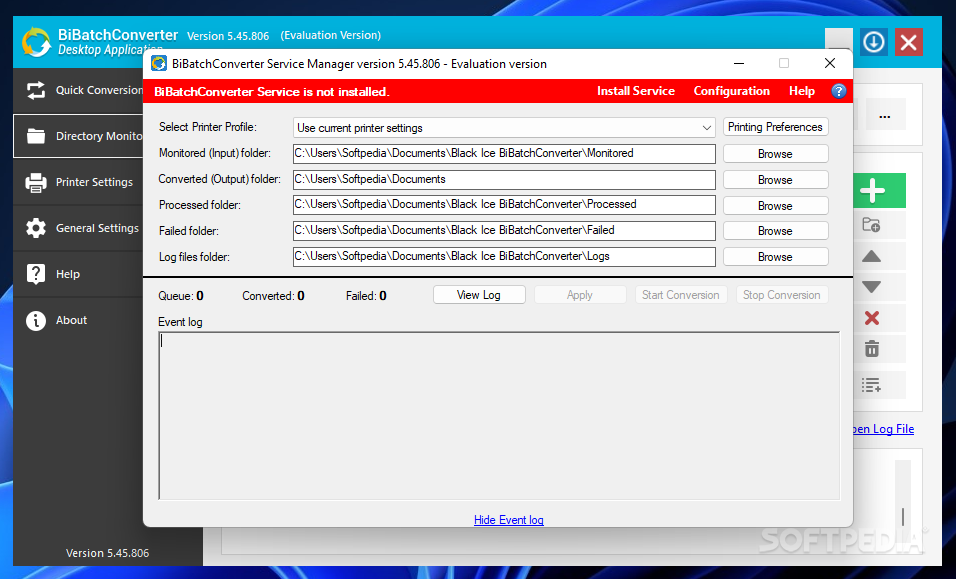Click the Start Conversion button
The height and width of the screenshot is (579, 956).
681,295
